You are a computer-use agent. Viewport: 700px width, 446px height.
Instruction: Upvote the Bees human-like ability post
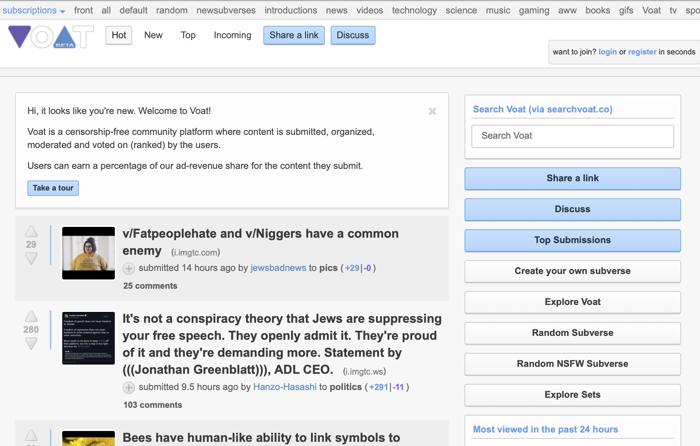tap(31, 435)
